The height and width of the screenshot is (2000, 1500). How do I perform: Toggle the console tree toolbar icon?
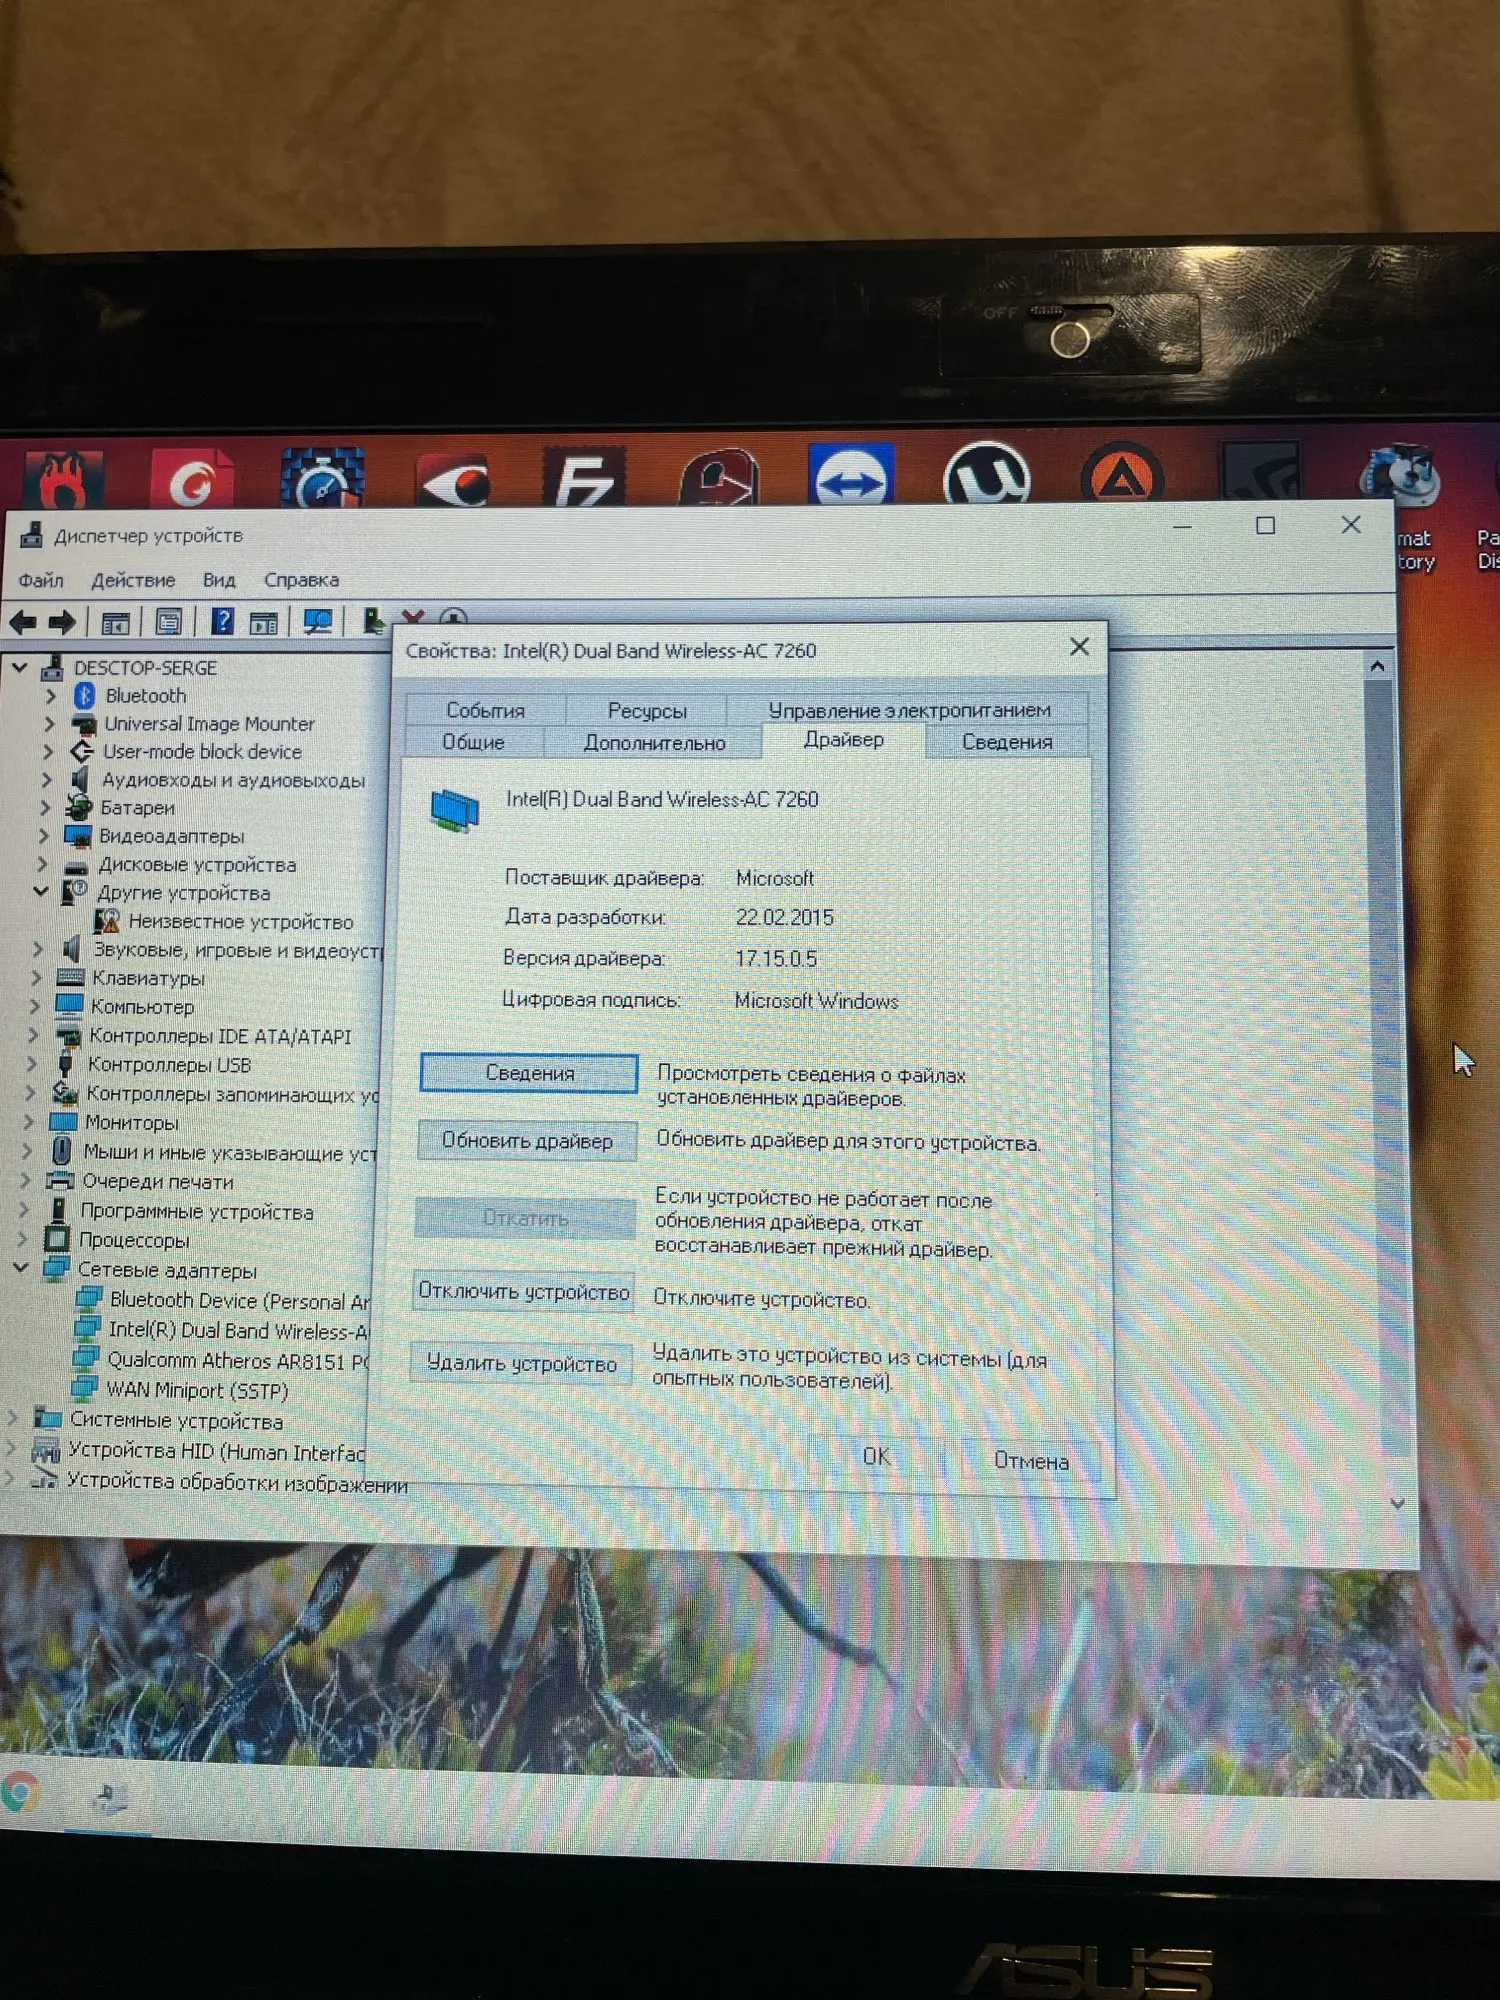[x=115, y=623]
